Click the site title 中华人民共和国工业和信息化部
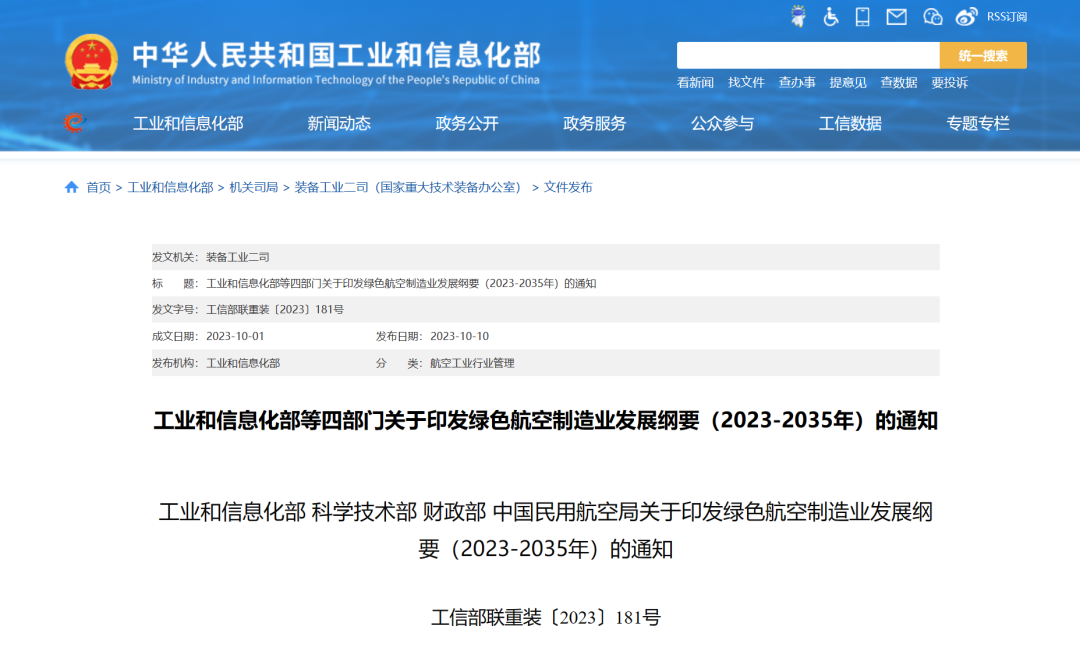The image size is (1080, 651). tap(337, 54)
